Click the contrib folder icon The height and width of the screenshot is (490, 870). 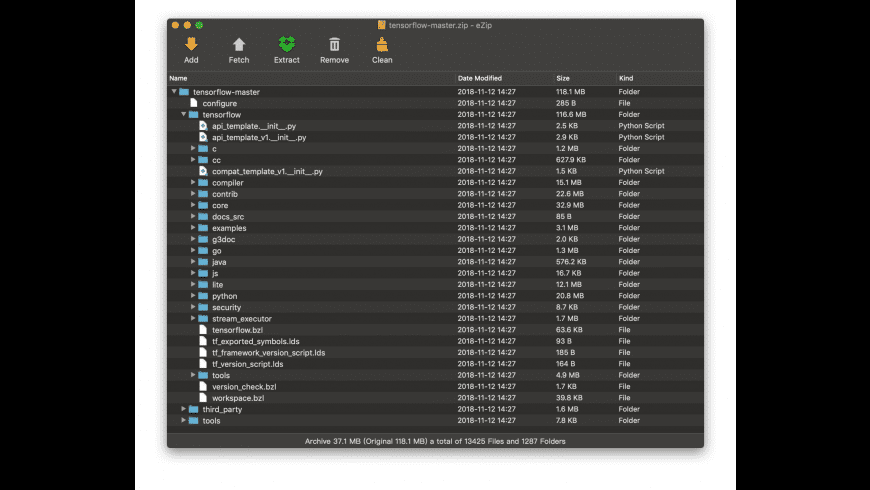click(203, 194)
